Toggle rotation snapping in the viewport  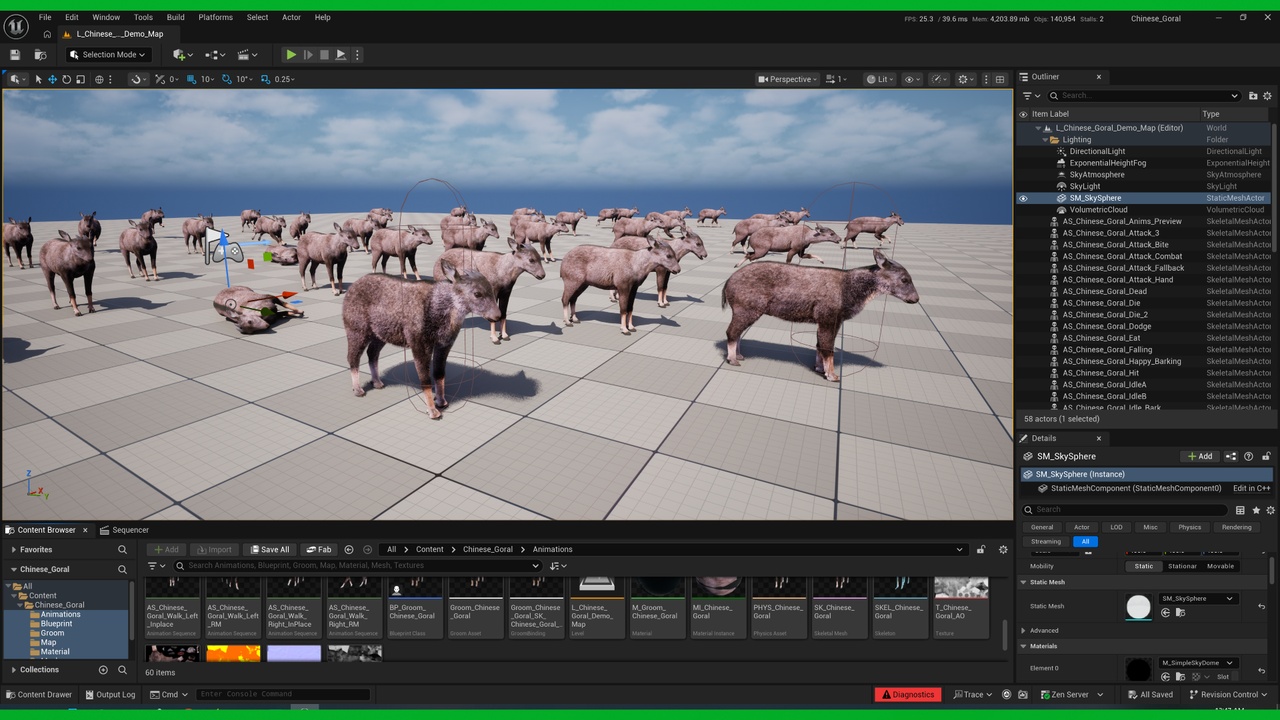coord(227,79)
